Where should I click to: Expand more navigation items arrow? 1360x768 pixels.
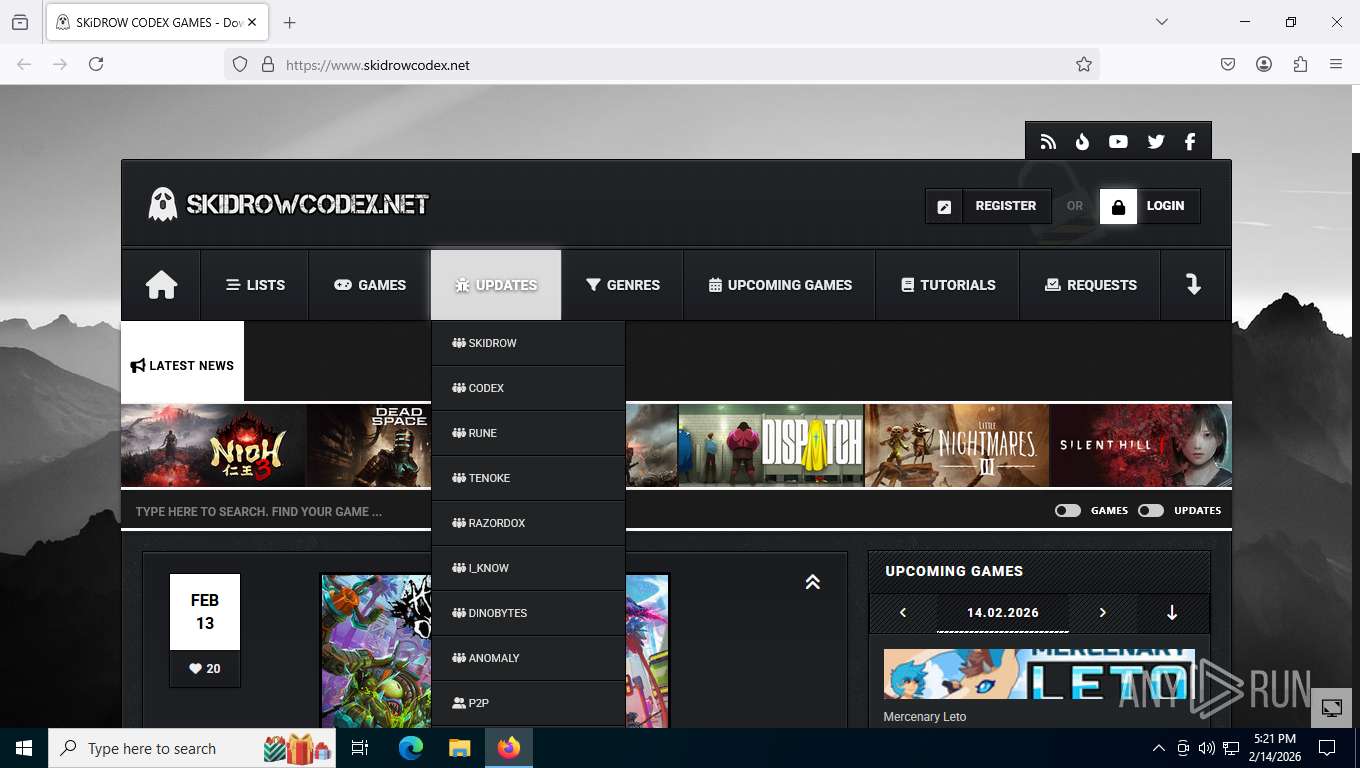[1193, 285]
